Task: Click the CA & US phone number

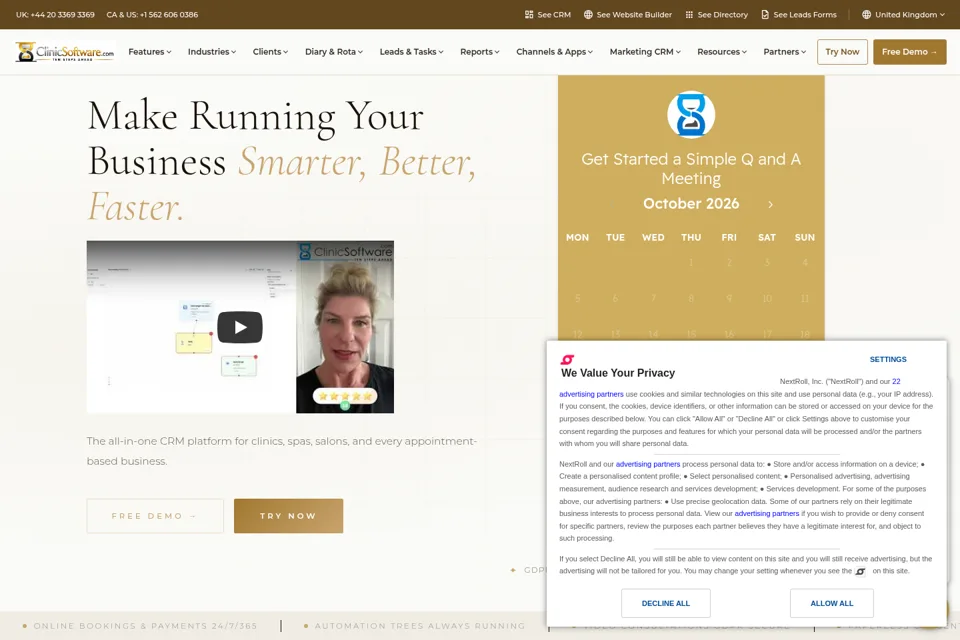Action: click(152, 15)
